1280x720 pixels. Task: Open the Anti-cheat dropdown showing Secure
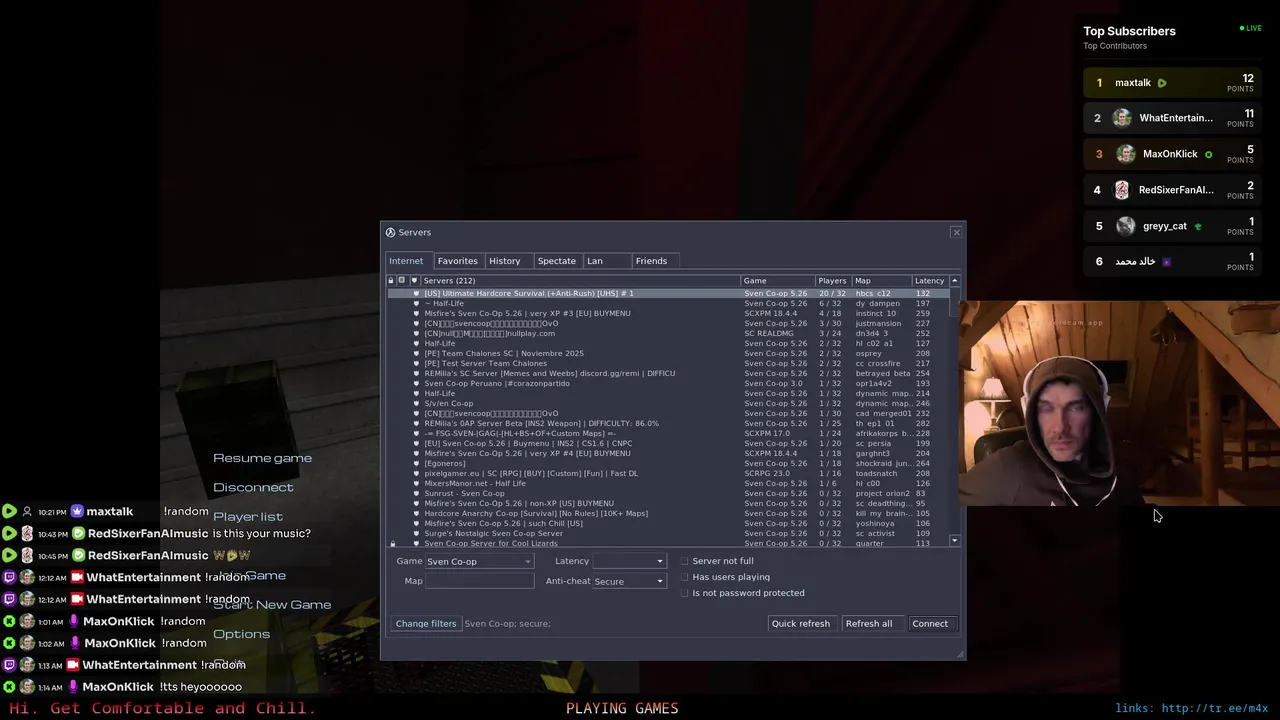coord(629,581)
